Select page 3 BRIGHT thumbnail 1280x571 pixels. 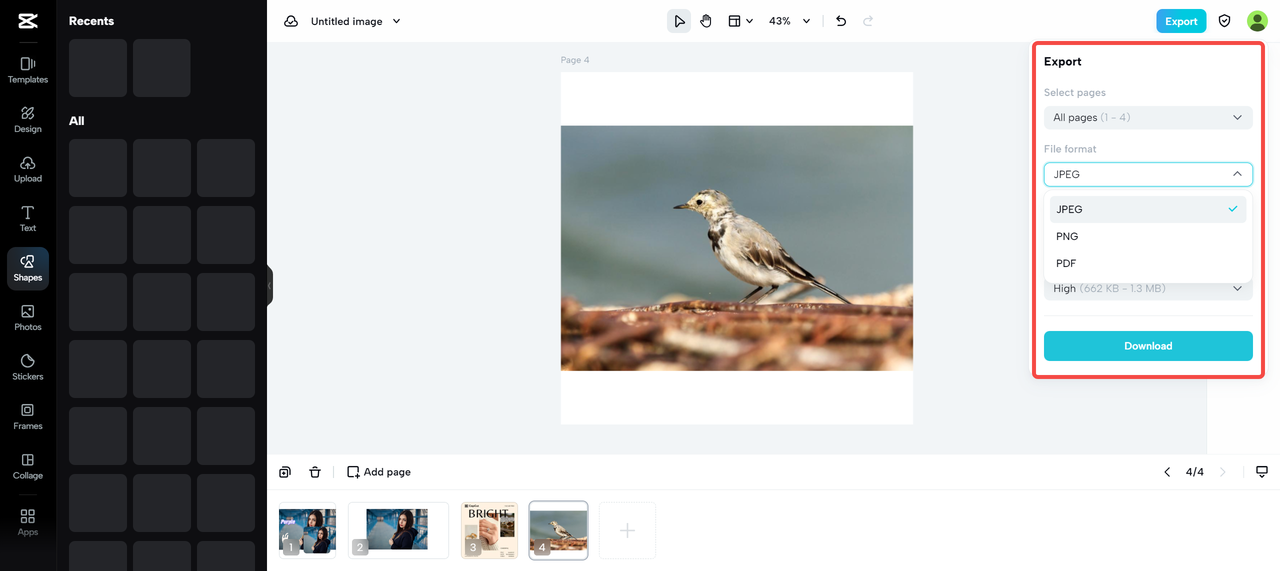(x=489, y=530)
